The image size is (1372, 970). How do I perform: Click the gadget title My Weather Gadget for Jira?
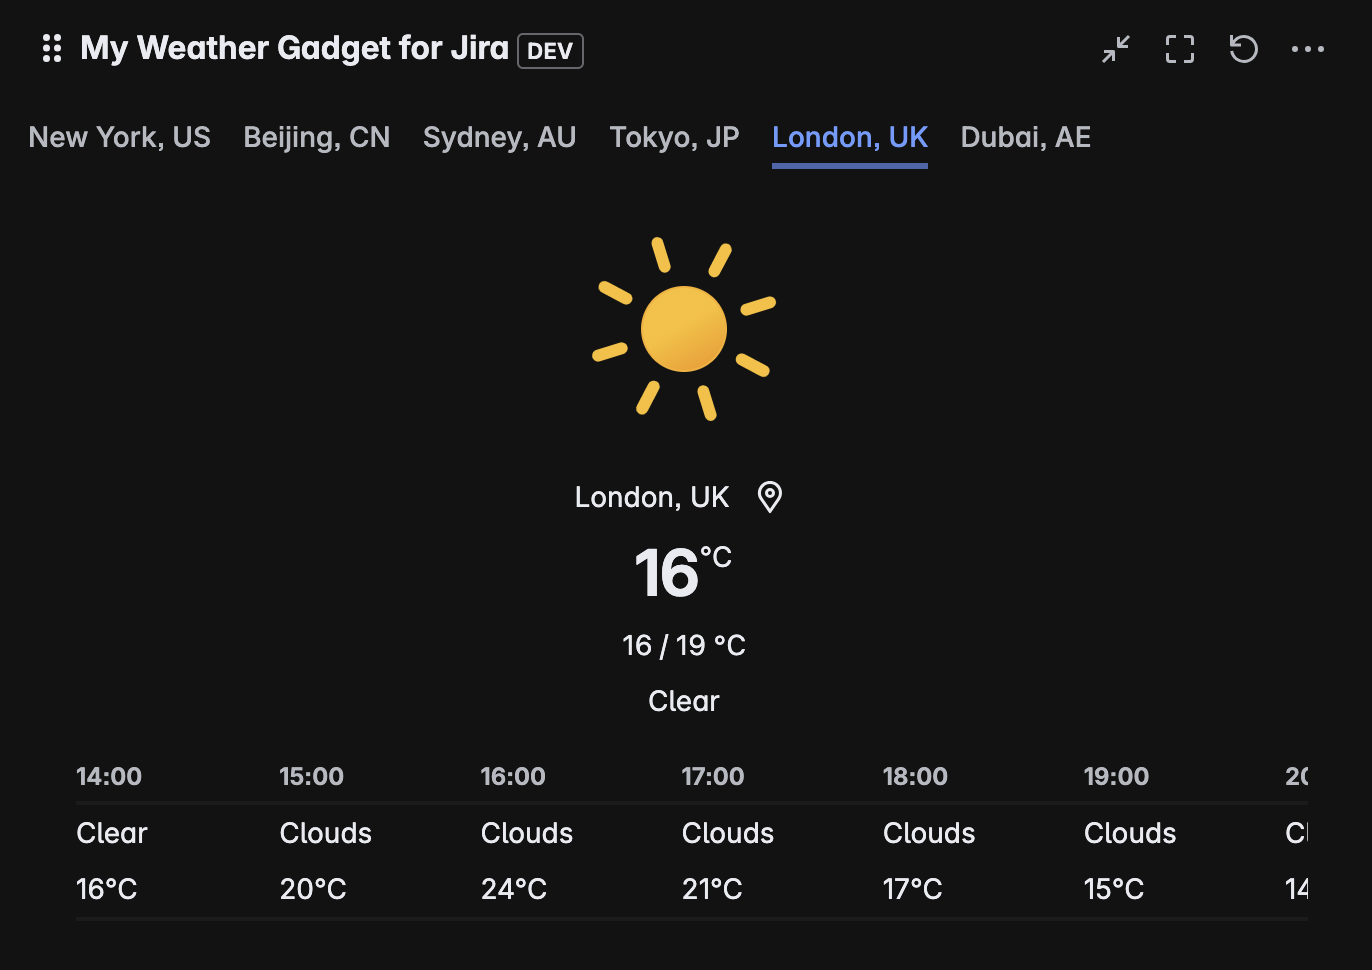tap(294, 48)
